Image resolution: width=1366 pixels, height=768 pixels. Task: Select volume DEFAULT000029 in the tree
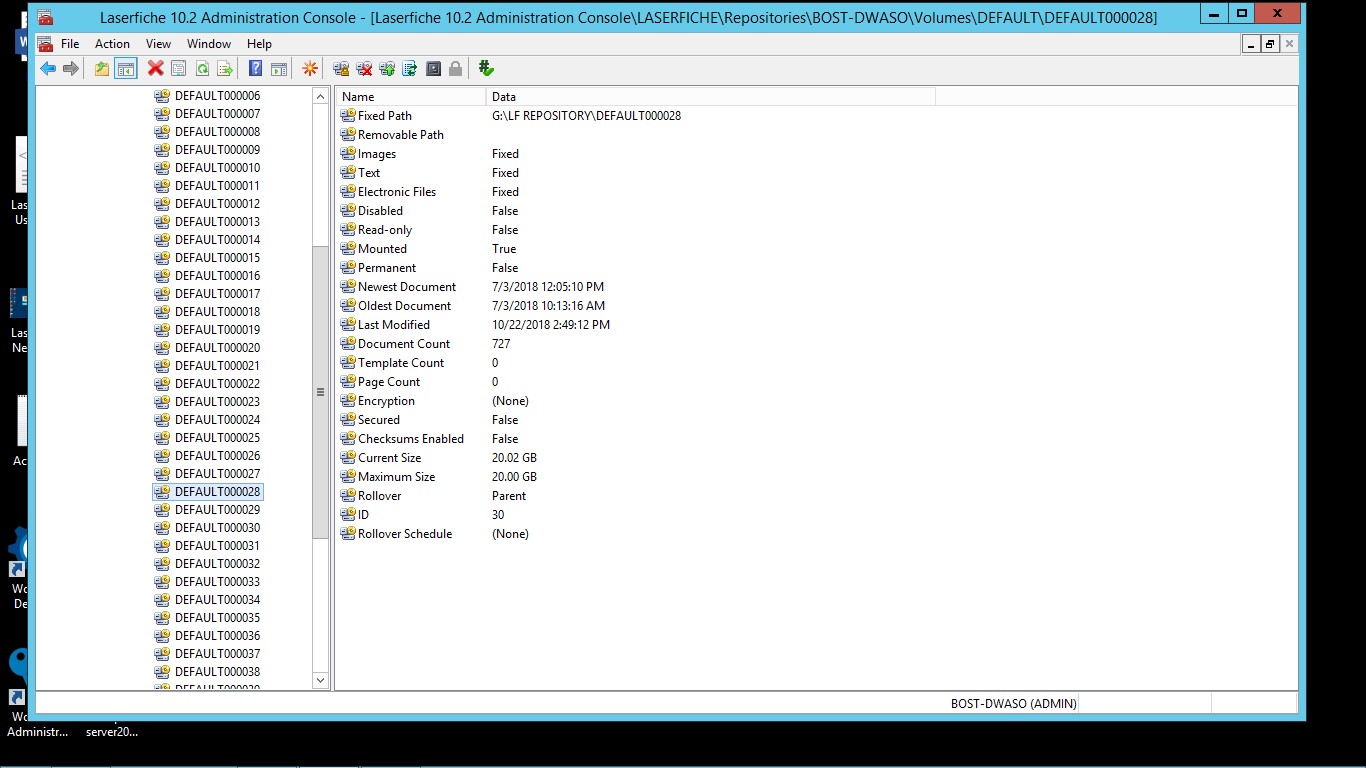point(217,510)
